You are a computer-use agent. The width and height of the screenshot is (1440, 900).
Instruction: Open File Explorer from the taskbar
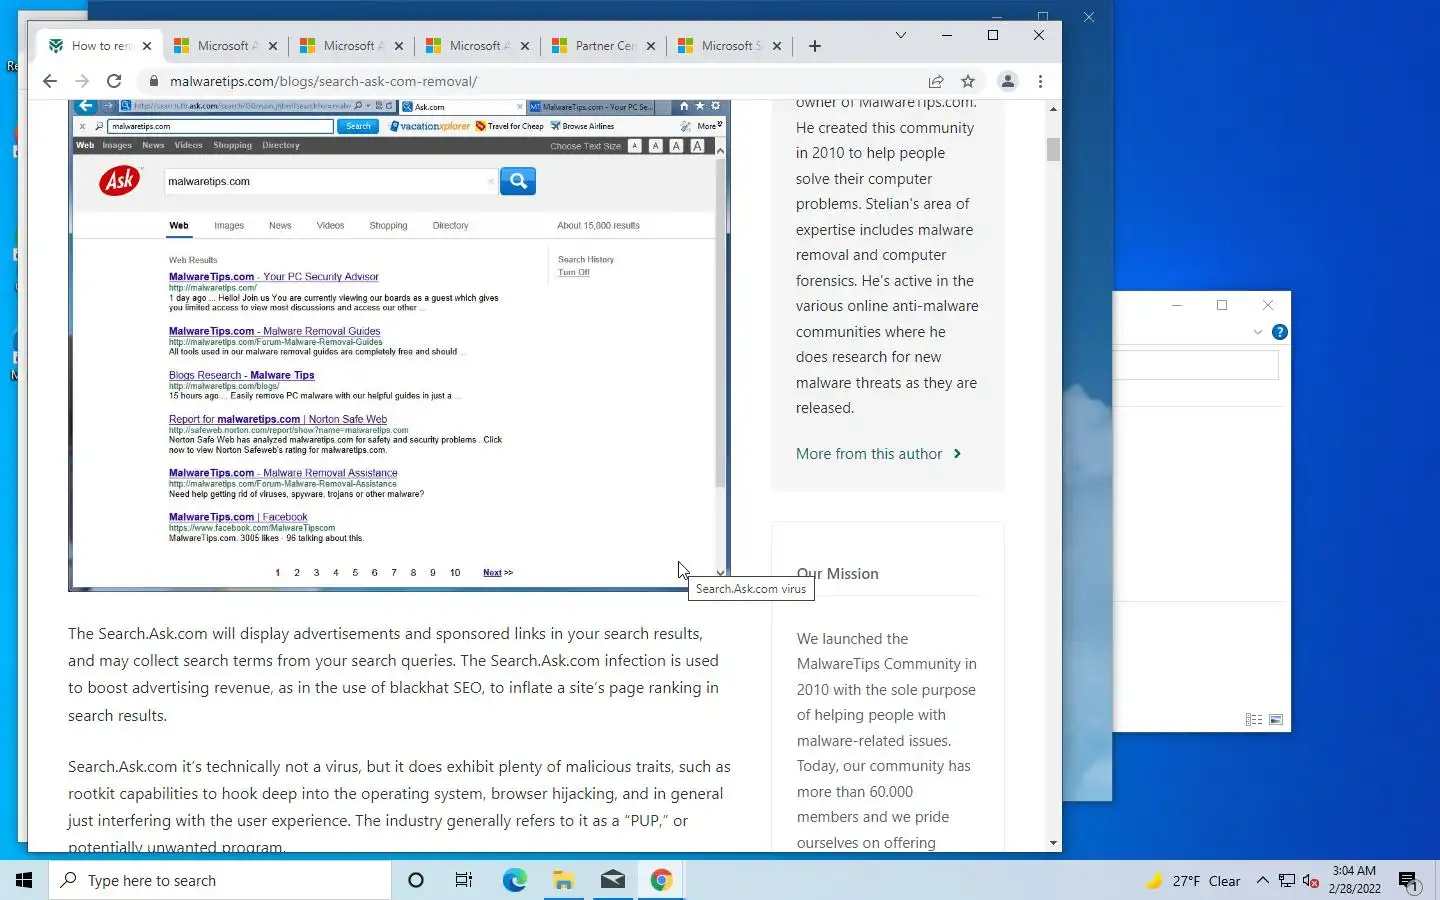point(563,880)
